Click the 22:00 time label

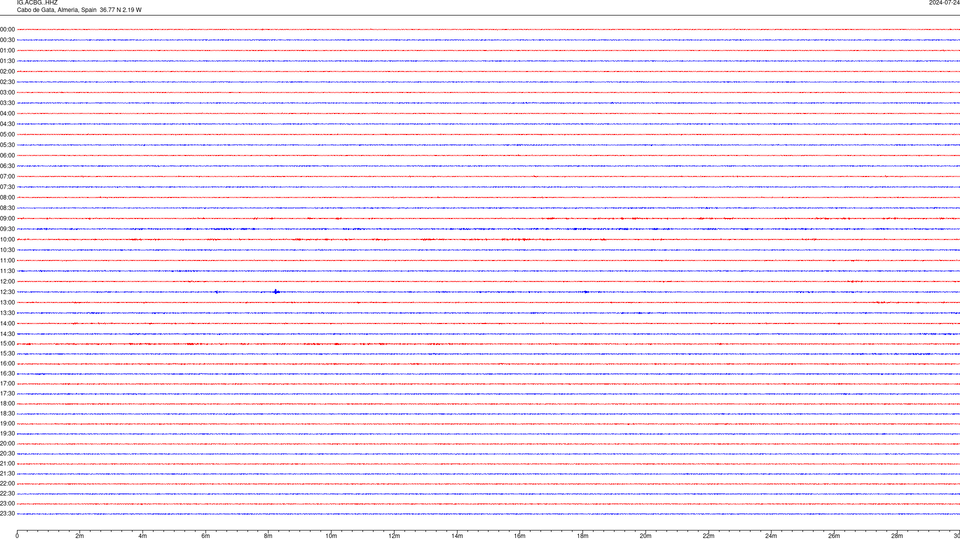coord(7,484)
